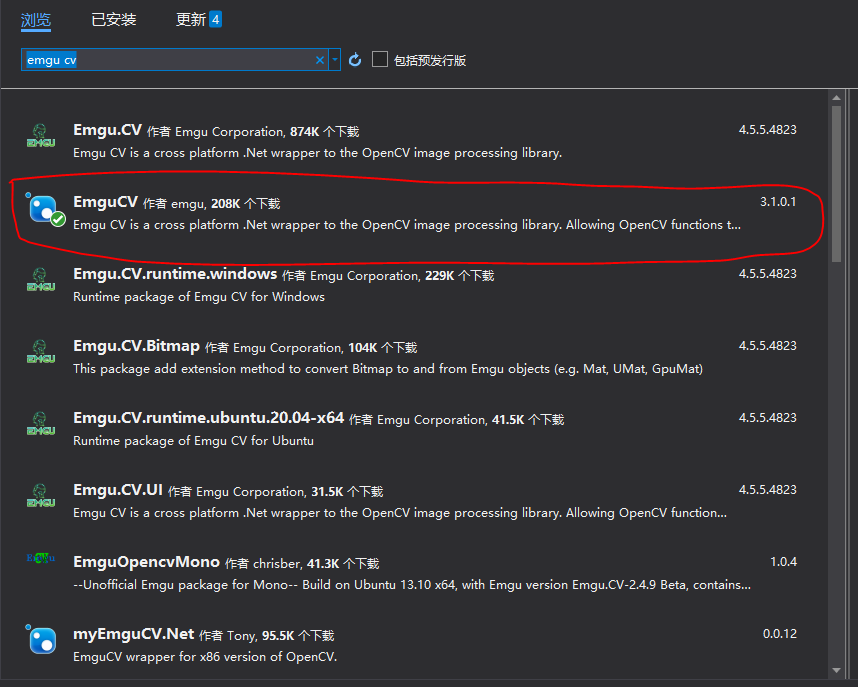Image resolution: width=858 pixels, height=687 pixels.
Task: Select the EmguOpencvMono package title
Action: 146,562
